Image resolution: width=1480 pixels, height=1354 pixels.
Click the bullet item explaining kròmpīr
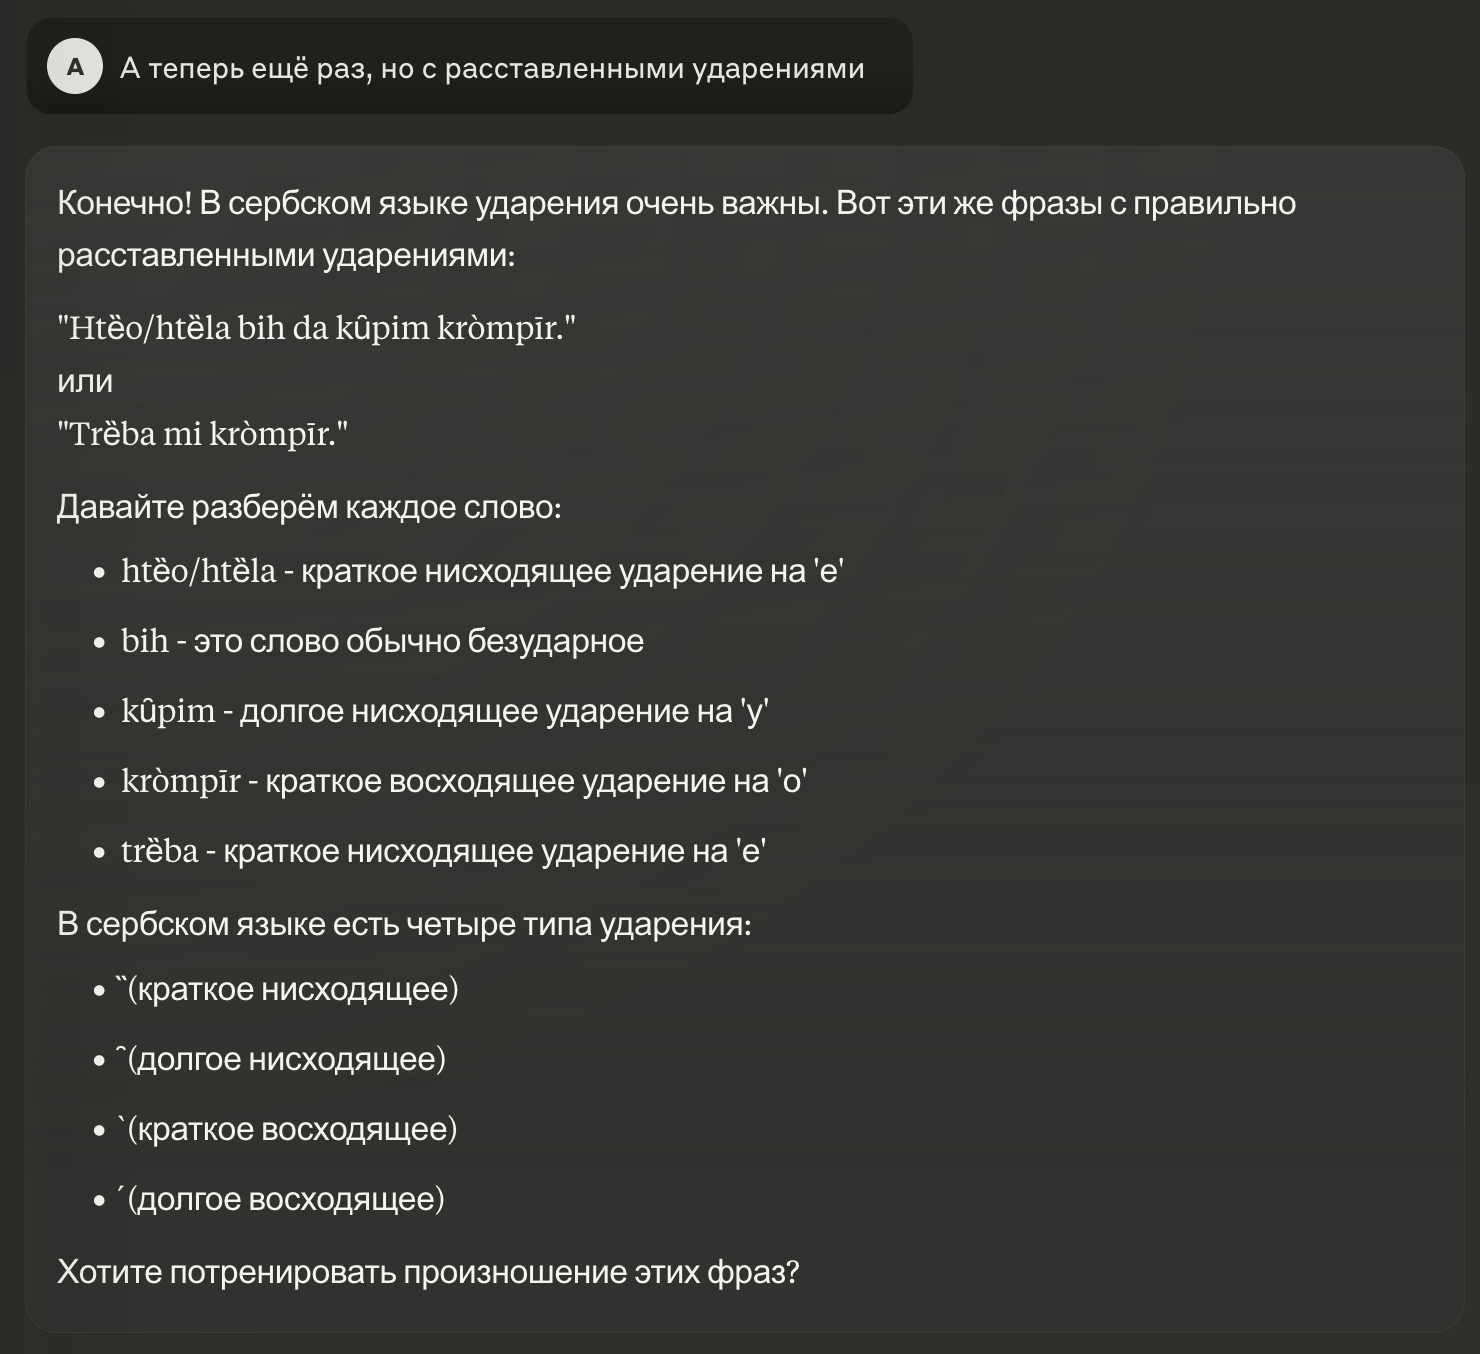pos(464,781)
